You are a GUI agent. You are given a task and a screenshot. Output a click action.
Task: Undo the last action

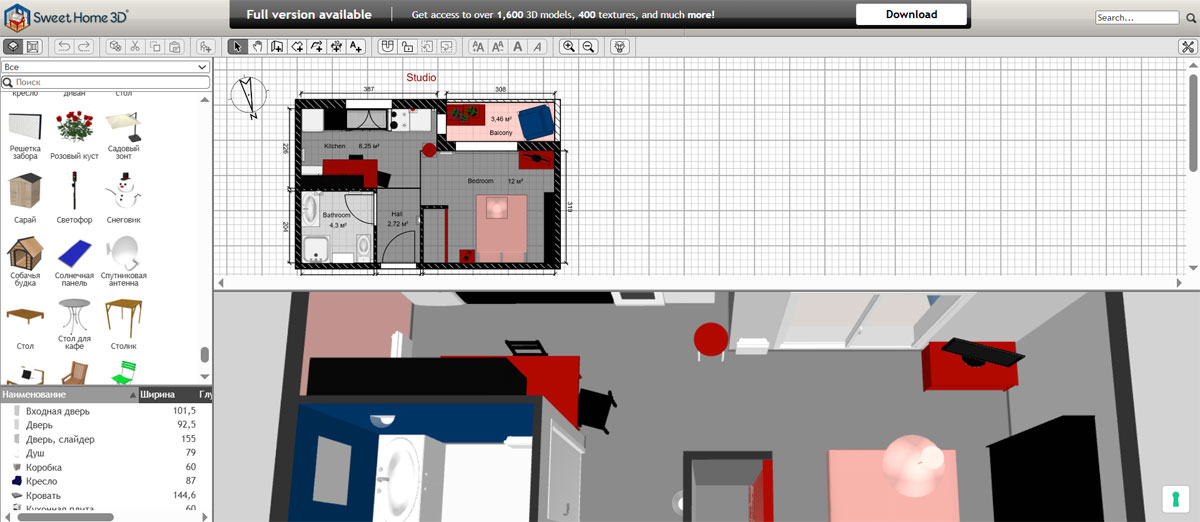coord(64,47)
